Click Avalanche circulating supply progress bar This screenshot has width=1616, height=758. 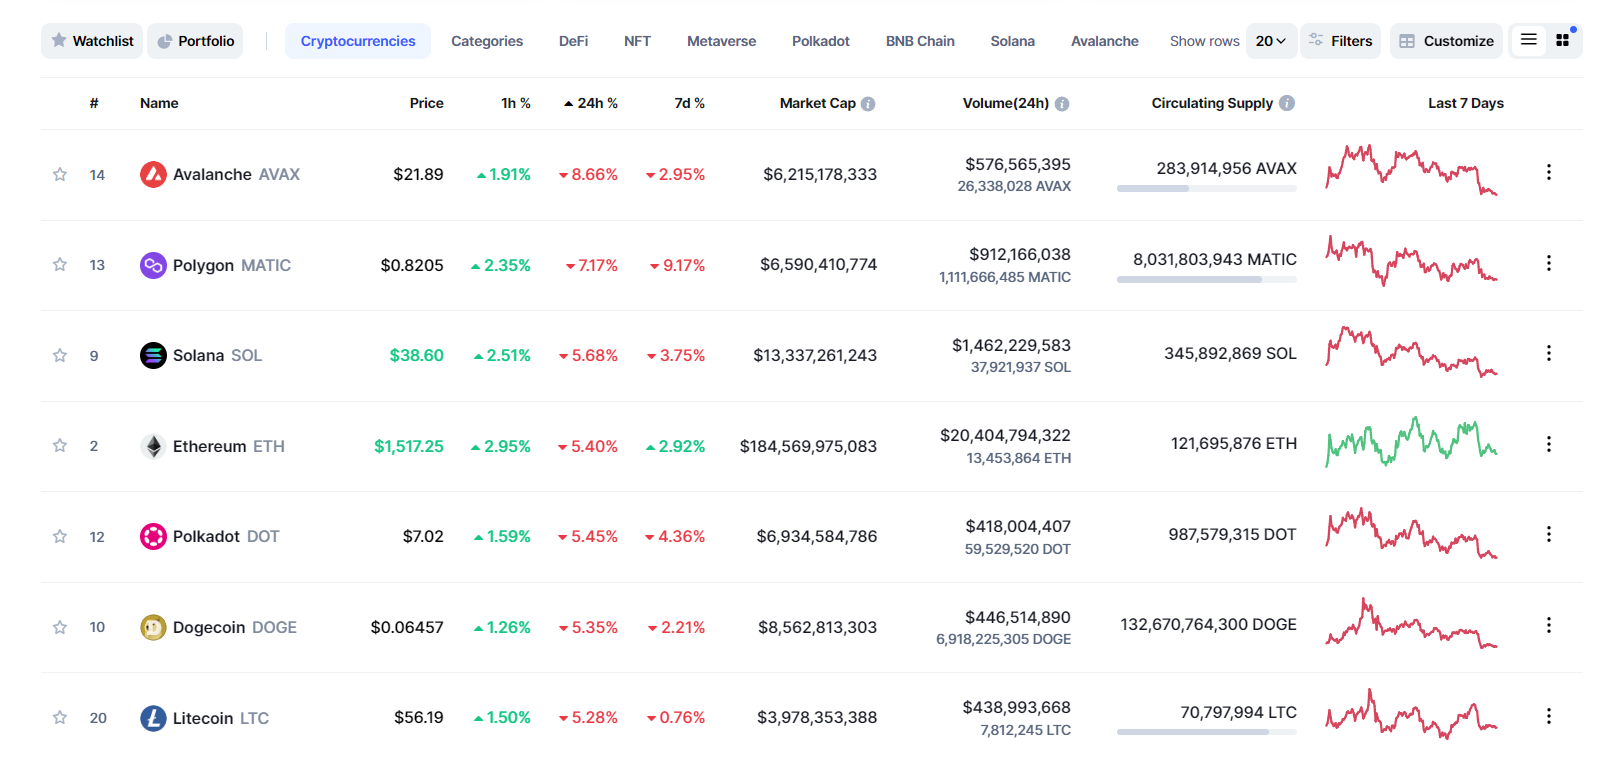pyautogui.click(x=1206, y=189)
